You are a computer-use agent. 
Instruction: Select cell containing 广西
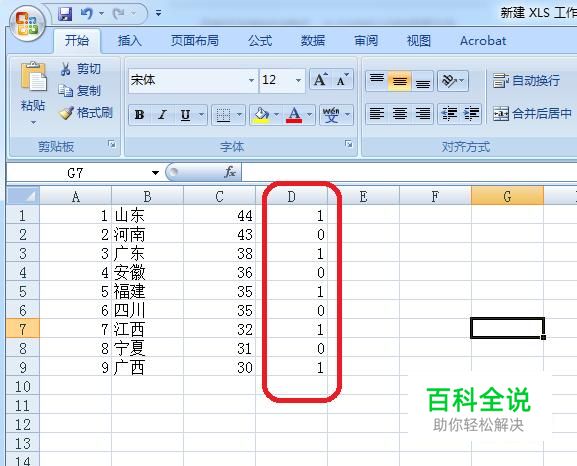tap(147, 367)
